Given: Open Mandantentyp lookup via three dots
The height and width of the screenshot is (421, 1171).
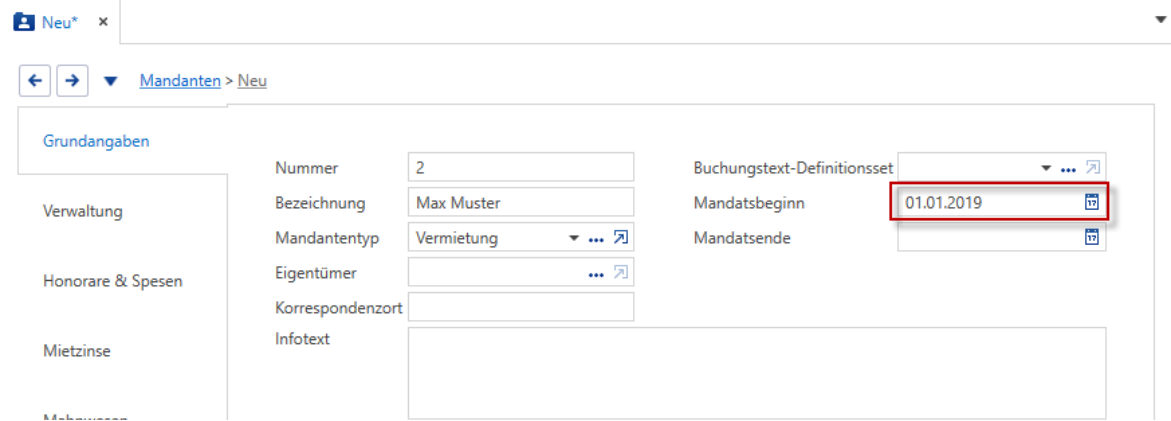Looking at the screenshot, I should pyautogui.click(x=595, y=239).
